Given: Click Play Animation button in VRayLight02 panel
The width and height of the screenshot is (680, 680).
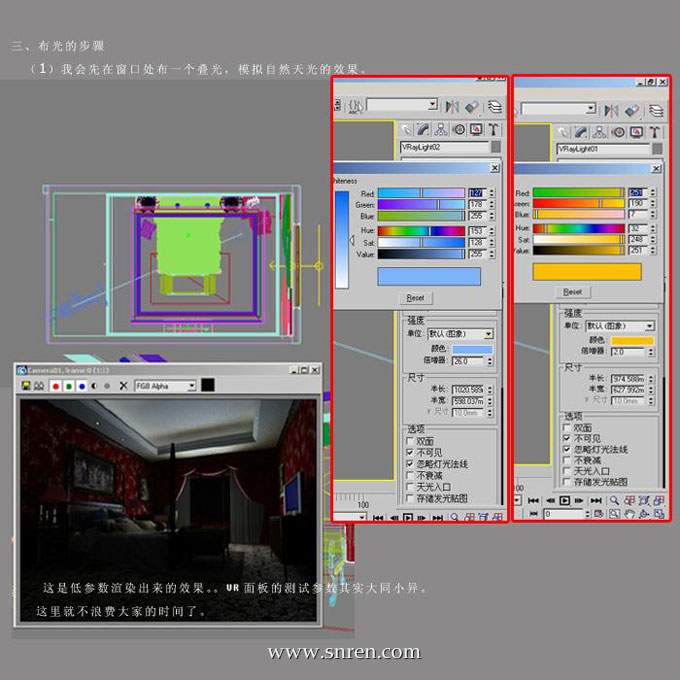Looking at the screenshot, I should point(408,517).
